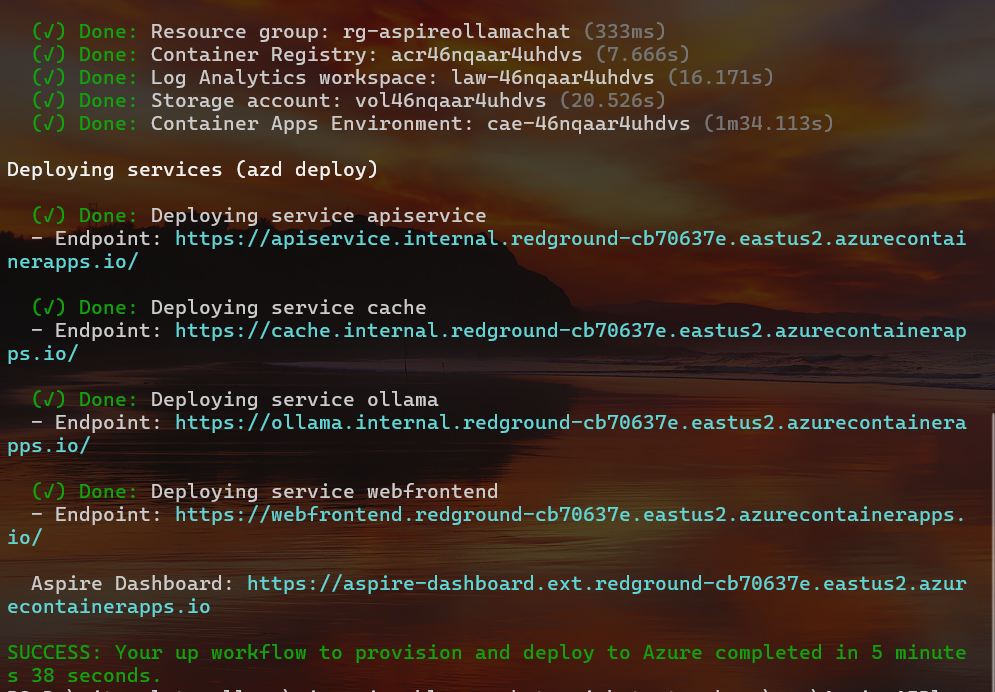This screenshot has width=995, height=692.
Task: Click the 'Deploying services (azd deploy)' heading
Action: pos(192,170)
